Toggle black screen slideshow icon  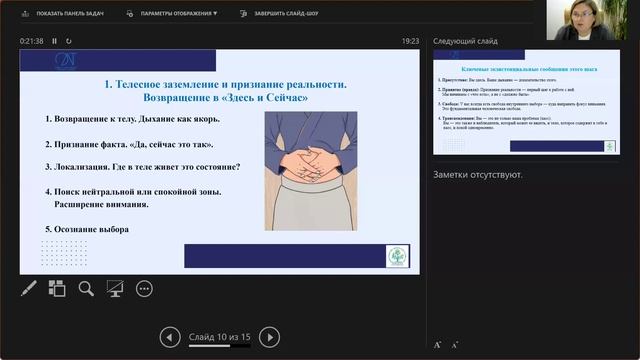115,289
